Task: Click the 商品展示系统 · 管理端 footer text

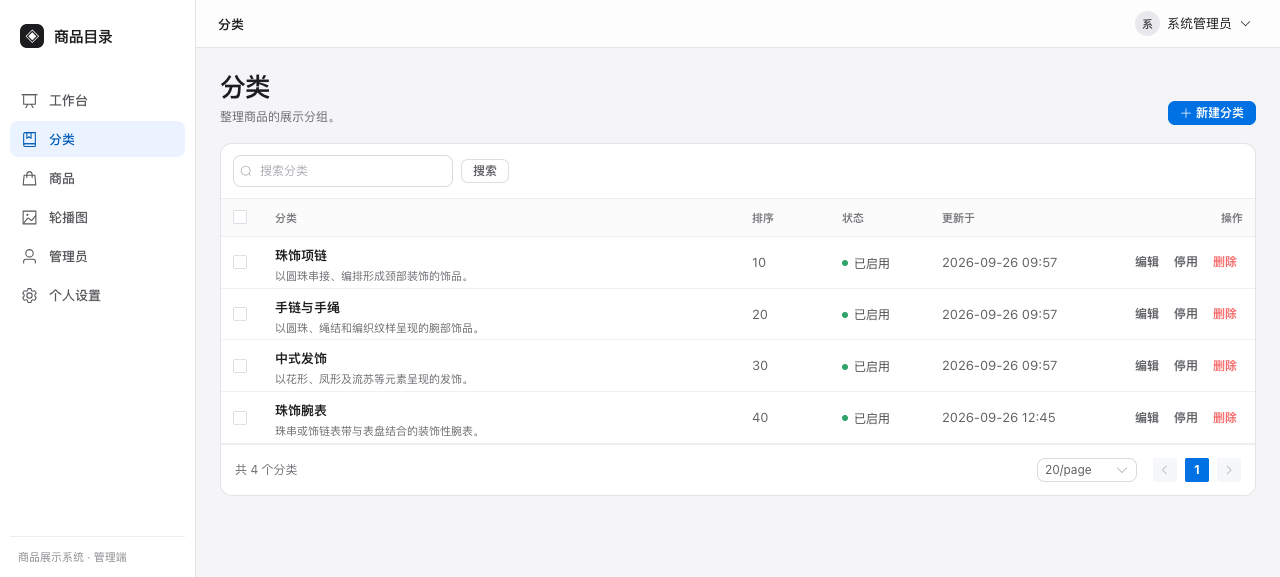Action: 72,557
